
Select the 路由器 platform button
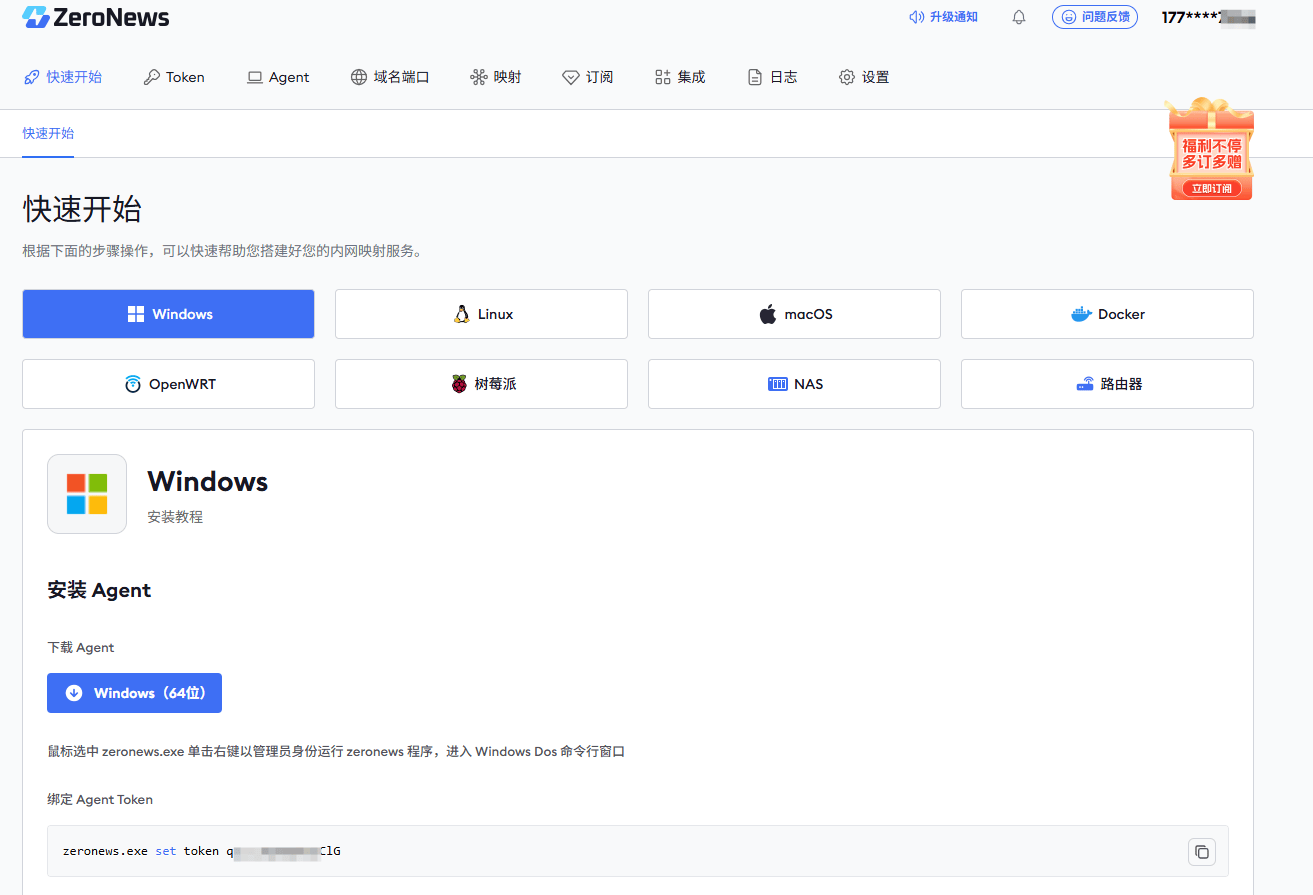tap(1107, 384)
